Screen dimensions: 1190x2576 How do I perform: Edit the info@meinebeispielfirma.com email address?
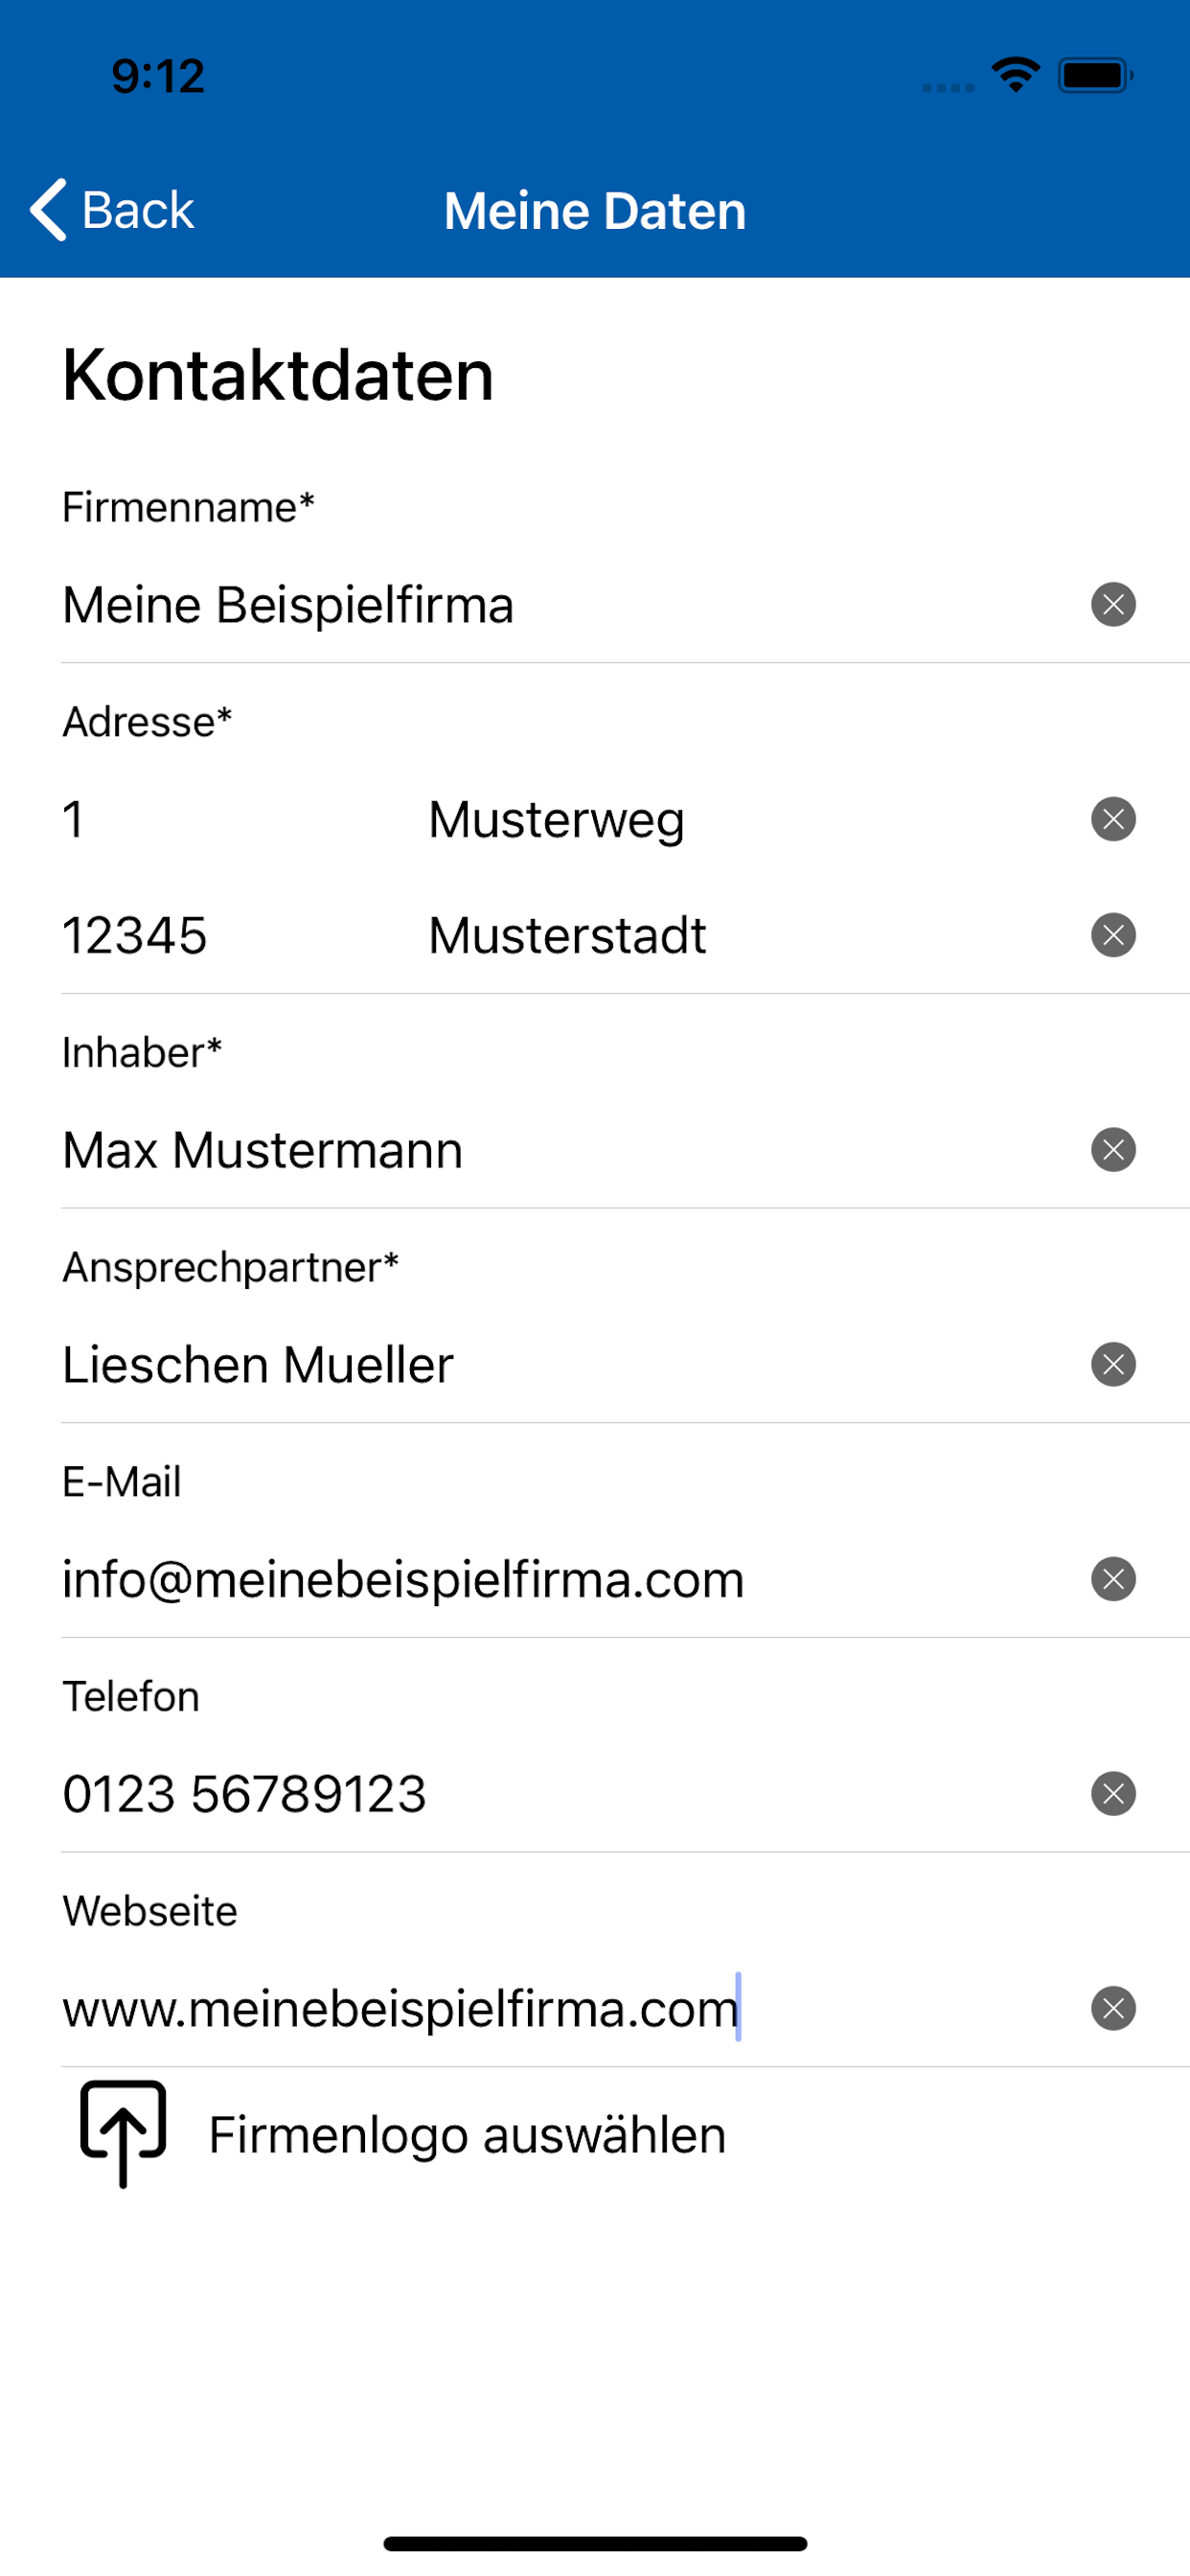pos(403,1580)
